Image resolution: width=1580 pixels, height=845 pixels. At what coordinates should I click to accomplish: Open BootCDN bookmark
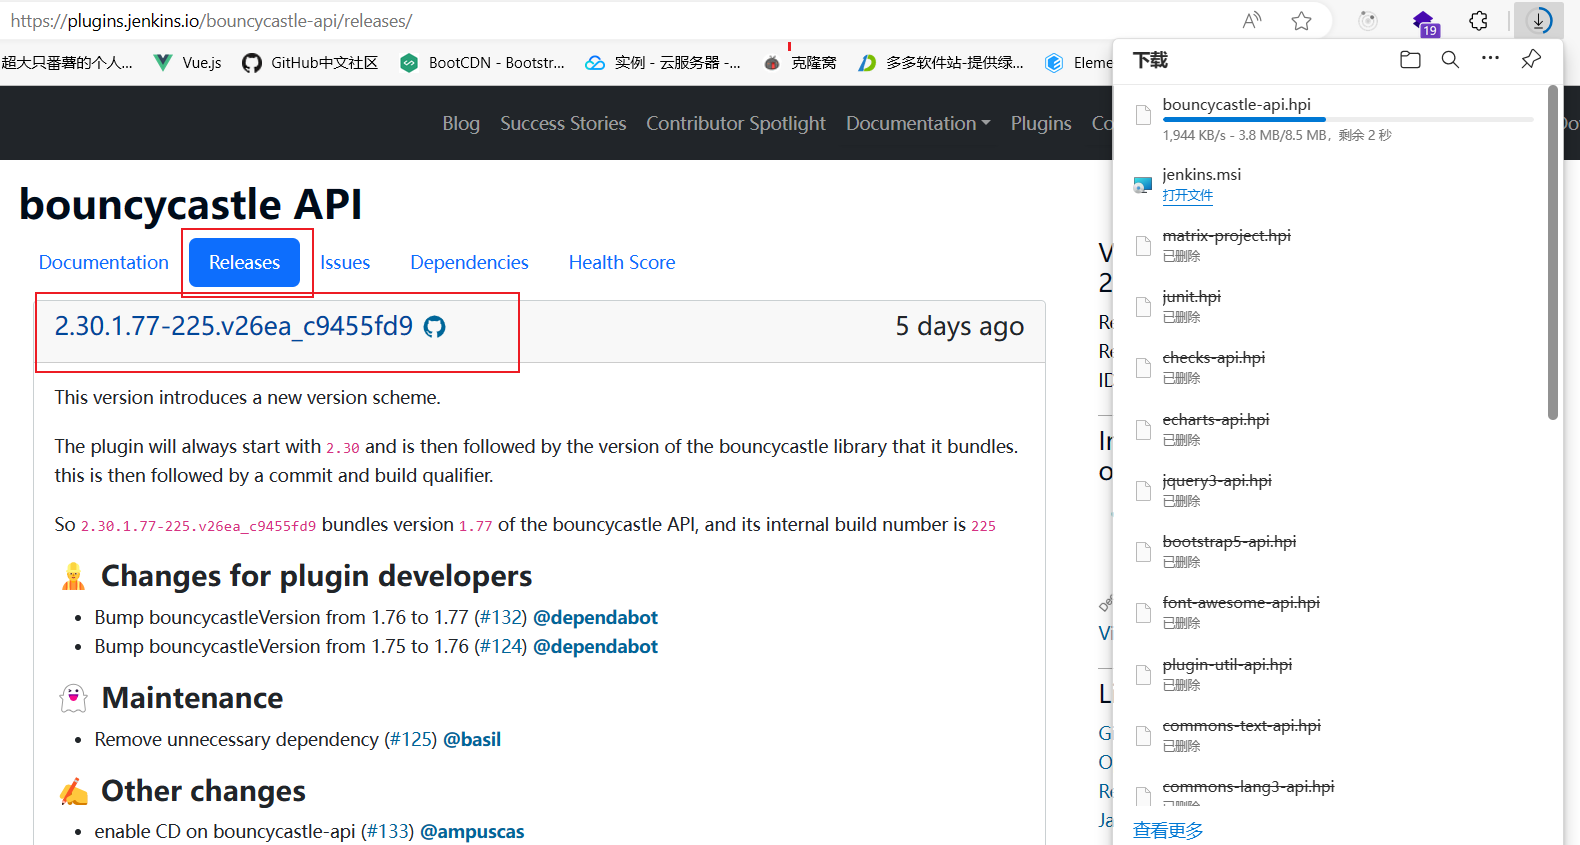(482, 63)
